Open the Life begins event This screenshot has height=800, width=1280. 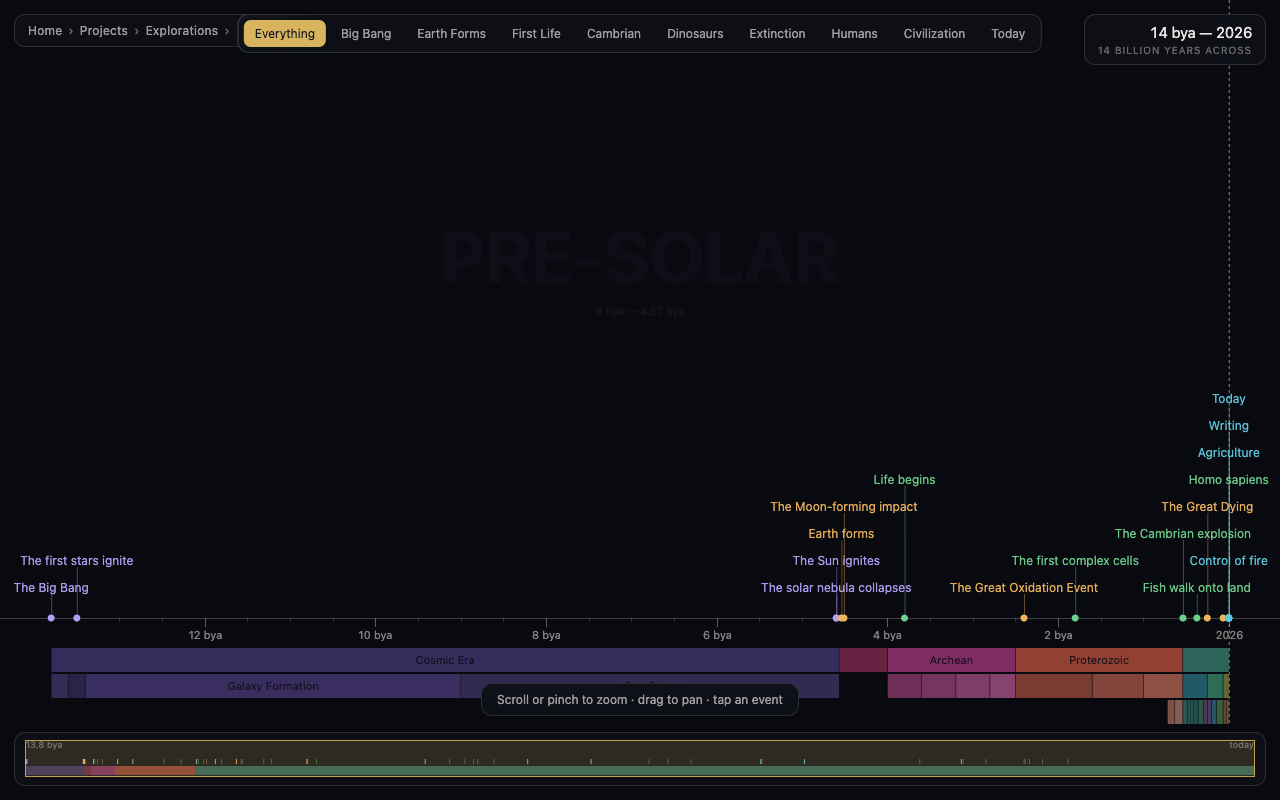click(x=904, y=480)
